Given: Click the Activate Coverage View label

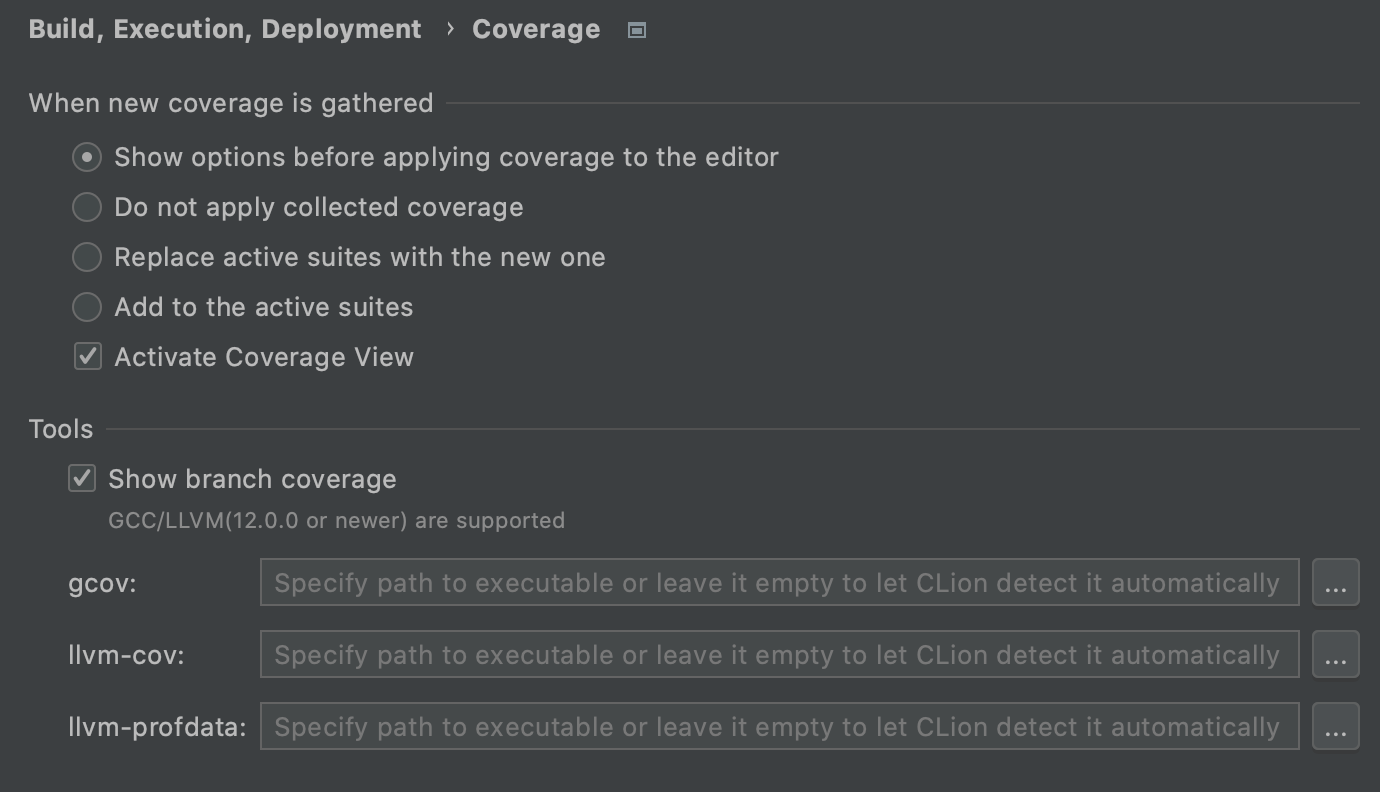Looking at the screenshot, I should click(x=264, y=357).
